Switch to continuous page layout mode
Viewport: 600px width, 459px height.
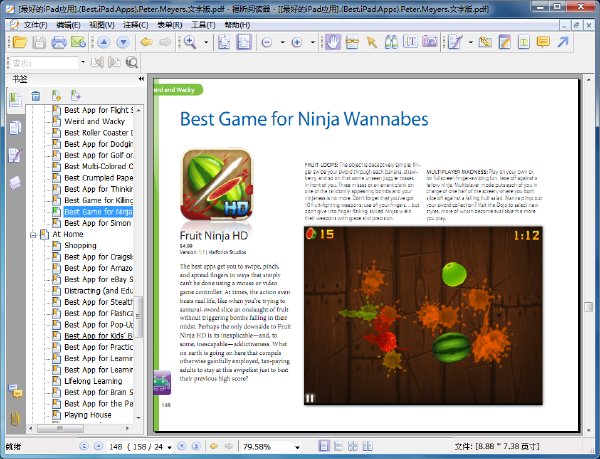pyautogui.click(x=338, y=446)
